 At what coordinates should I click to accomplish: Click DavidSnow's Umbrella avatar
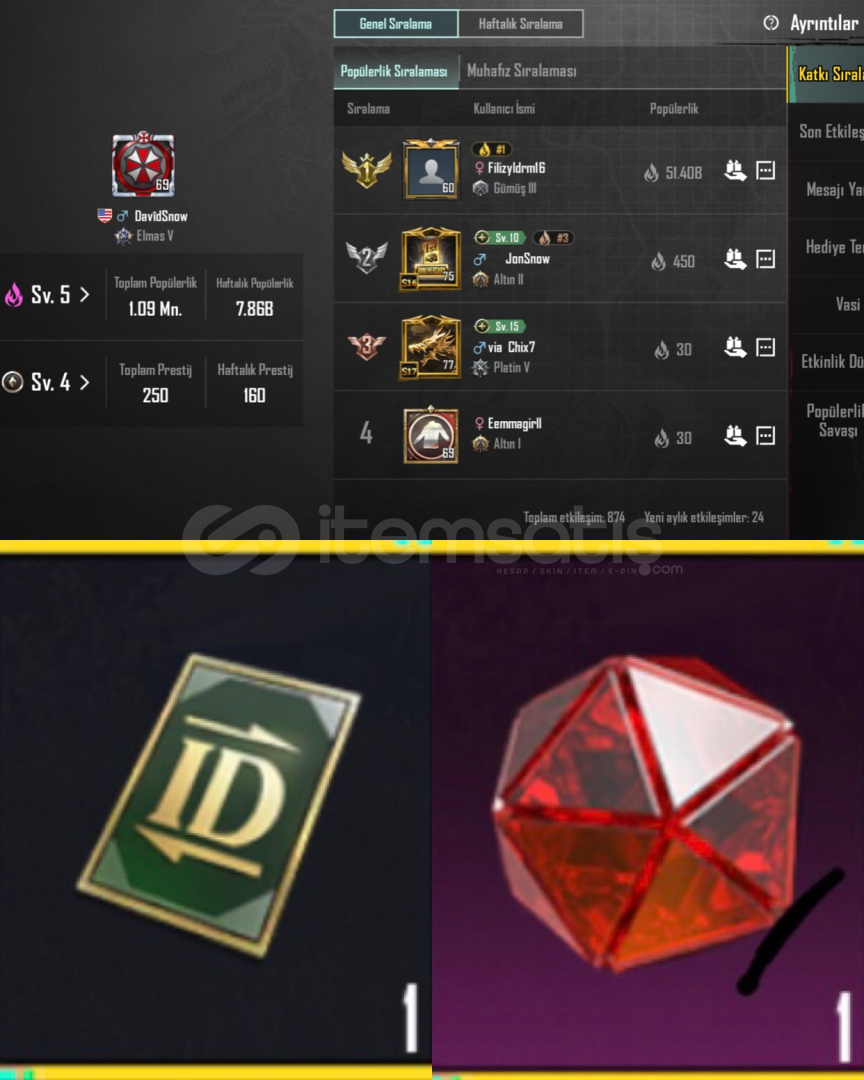click(143, 164)
